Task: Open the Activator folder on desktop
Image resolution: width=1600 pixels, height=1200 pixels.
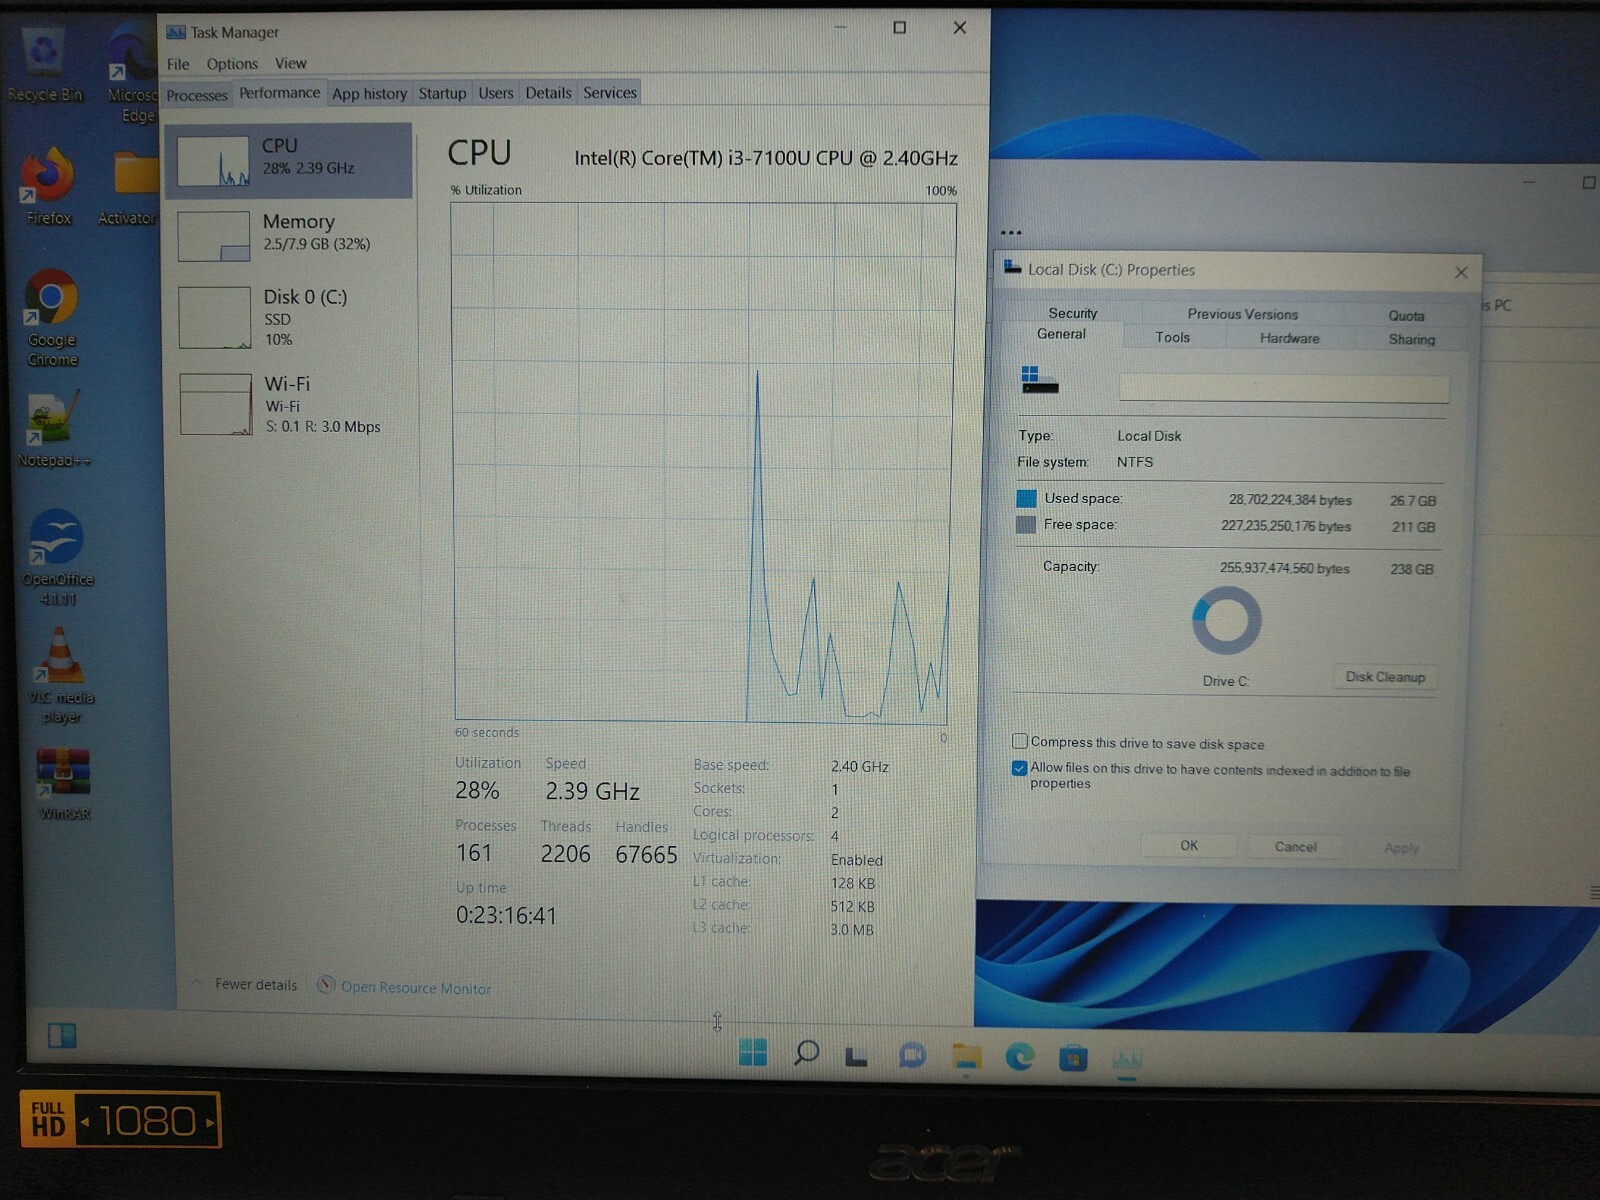Action: click(130, 186)
